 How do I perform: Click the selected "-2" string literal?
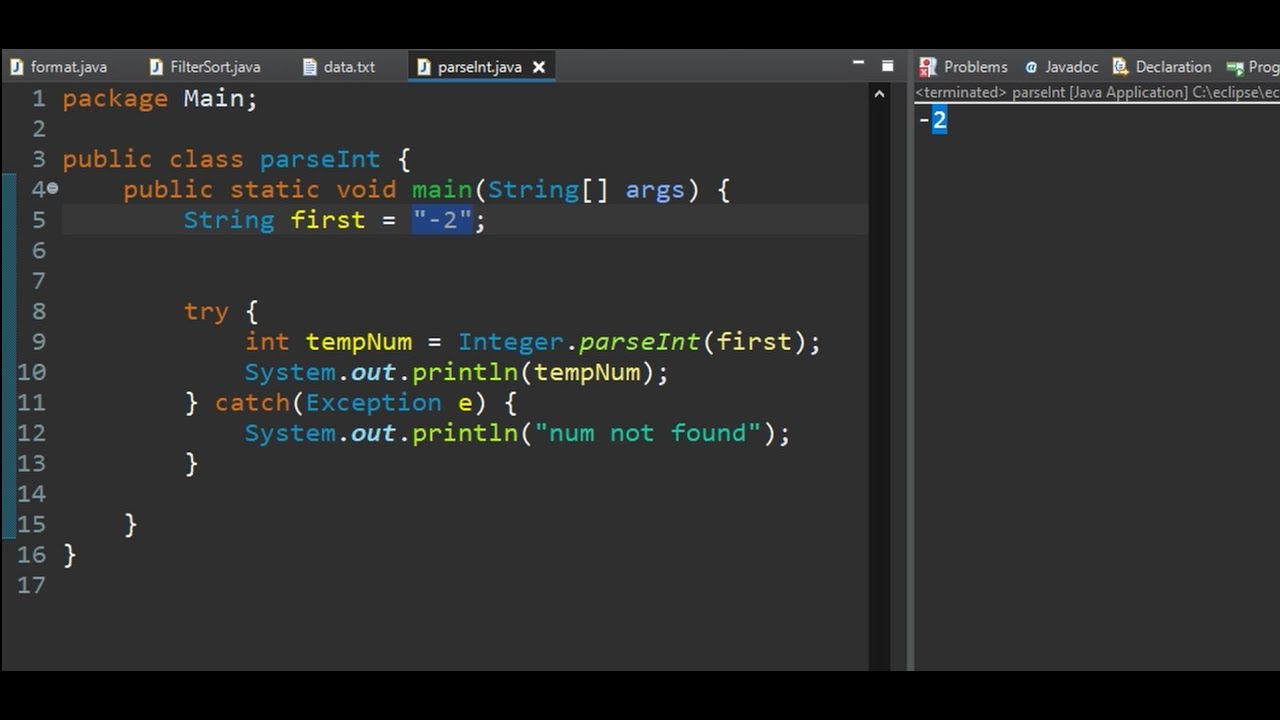pyautogui.click(x=442, y=220)
